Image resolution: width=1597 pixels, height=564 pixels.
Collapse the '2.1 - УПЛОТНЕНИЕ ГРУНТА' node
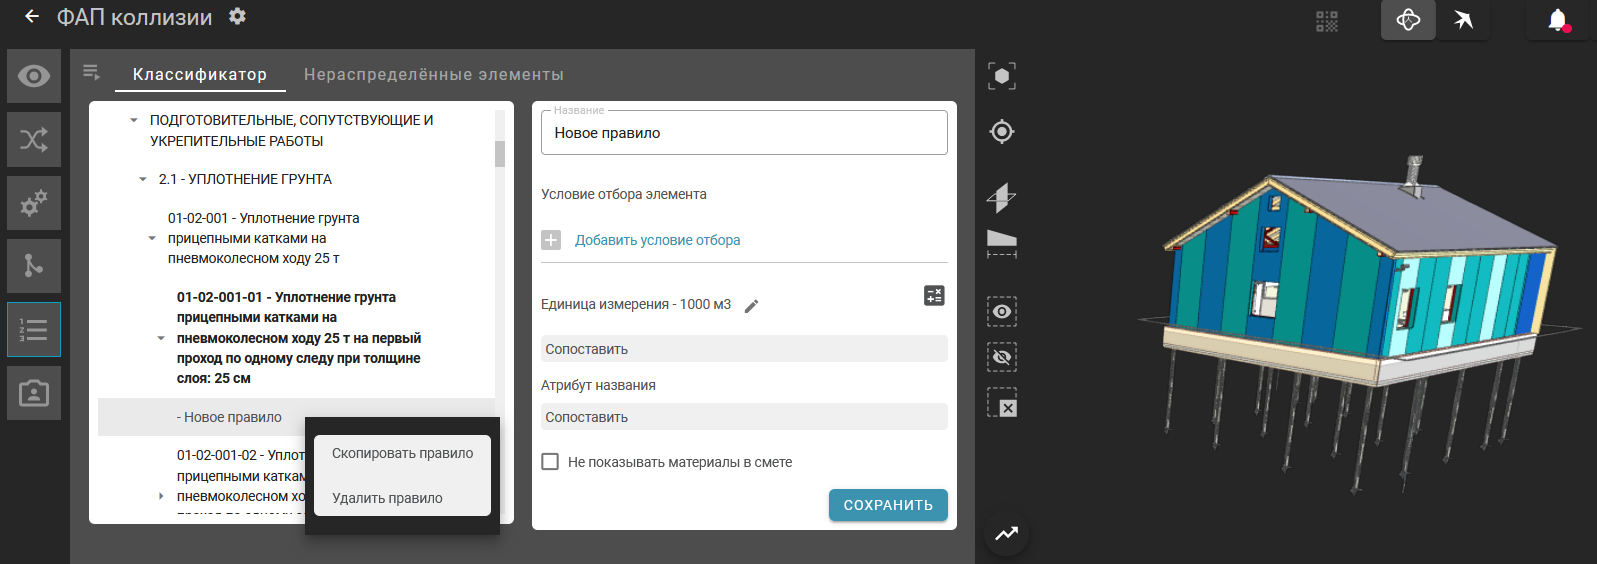[143, 180]
